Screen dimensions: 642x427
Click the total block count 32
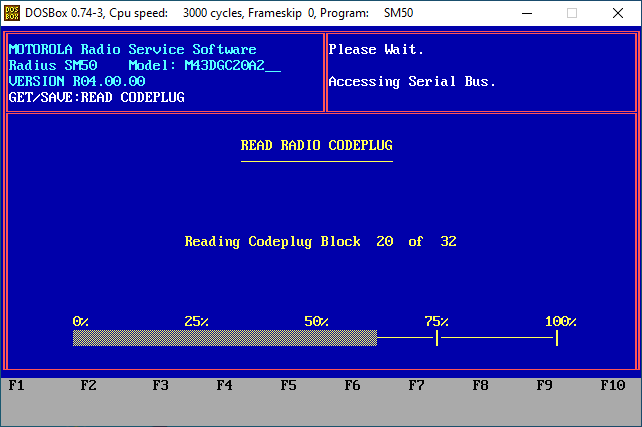pos(448,241)
